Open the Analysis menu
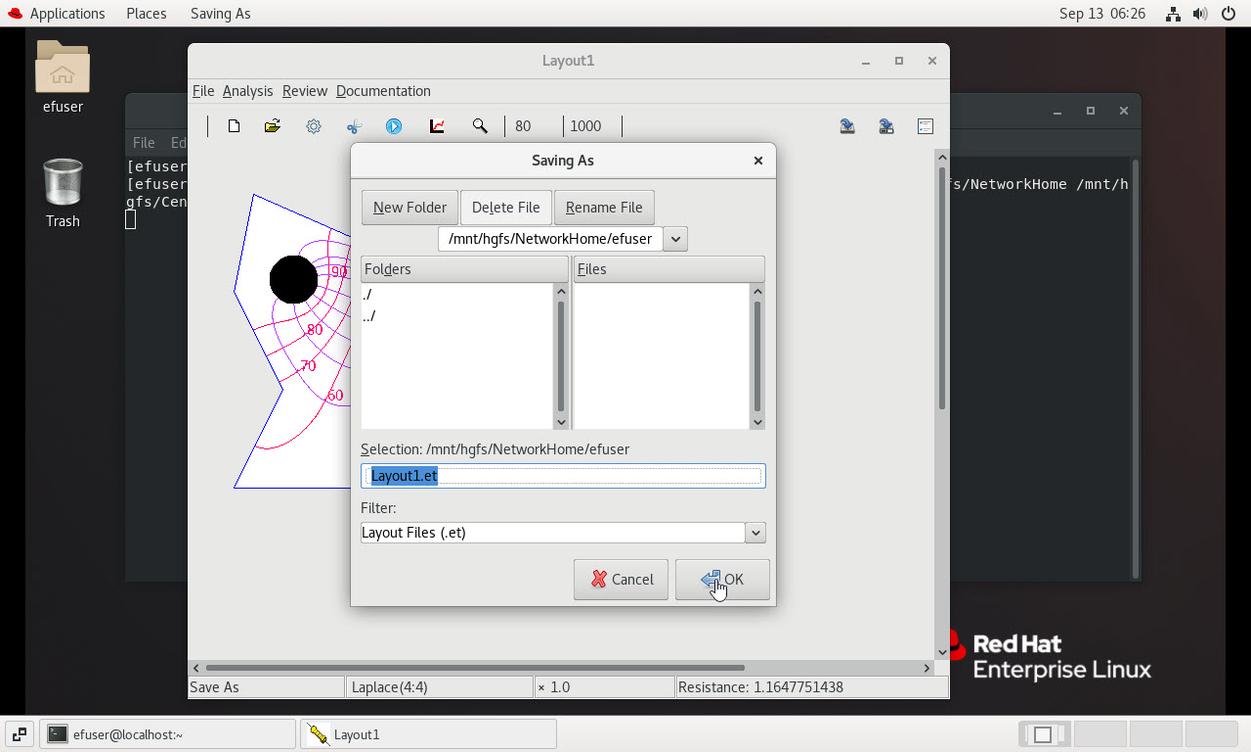 click(247, 91)
